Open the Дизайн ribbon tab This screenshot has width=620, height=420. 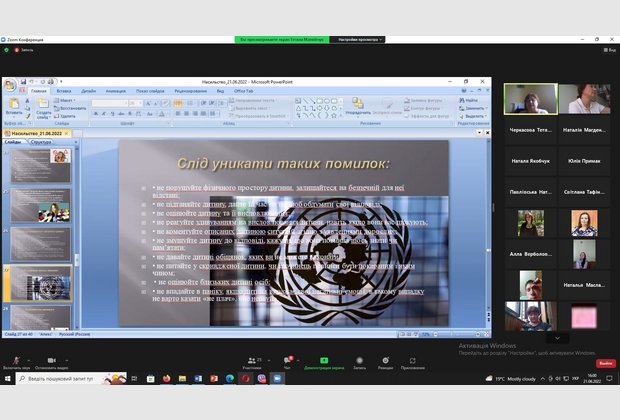tap(89, 91)
